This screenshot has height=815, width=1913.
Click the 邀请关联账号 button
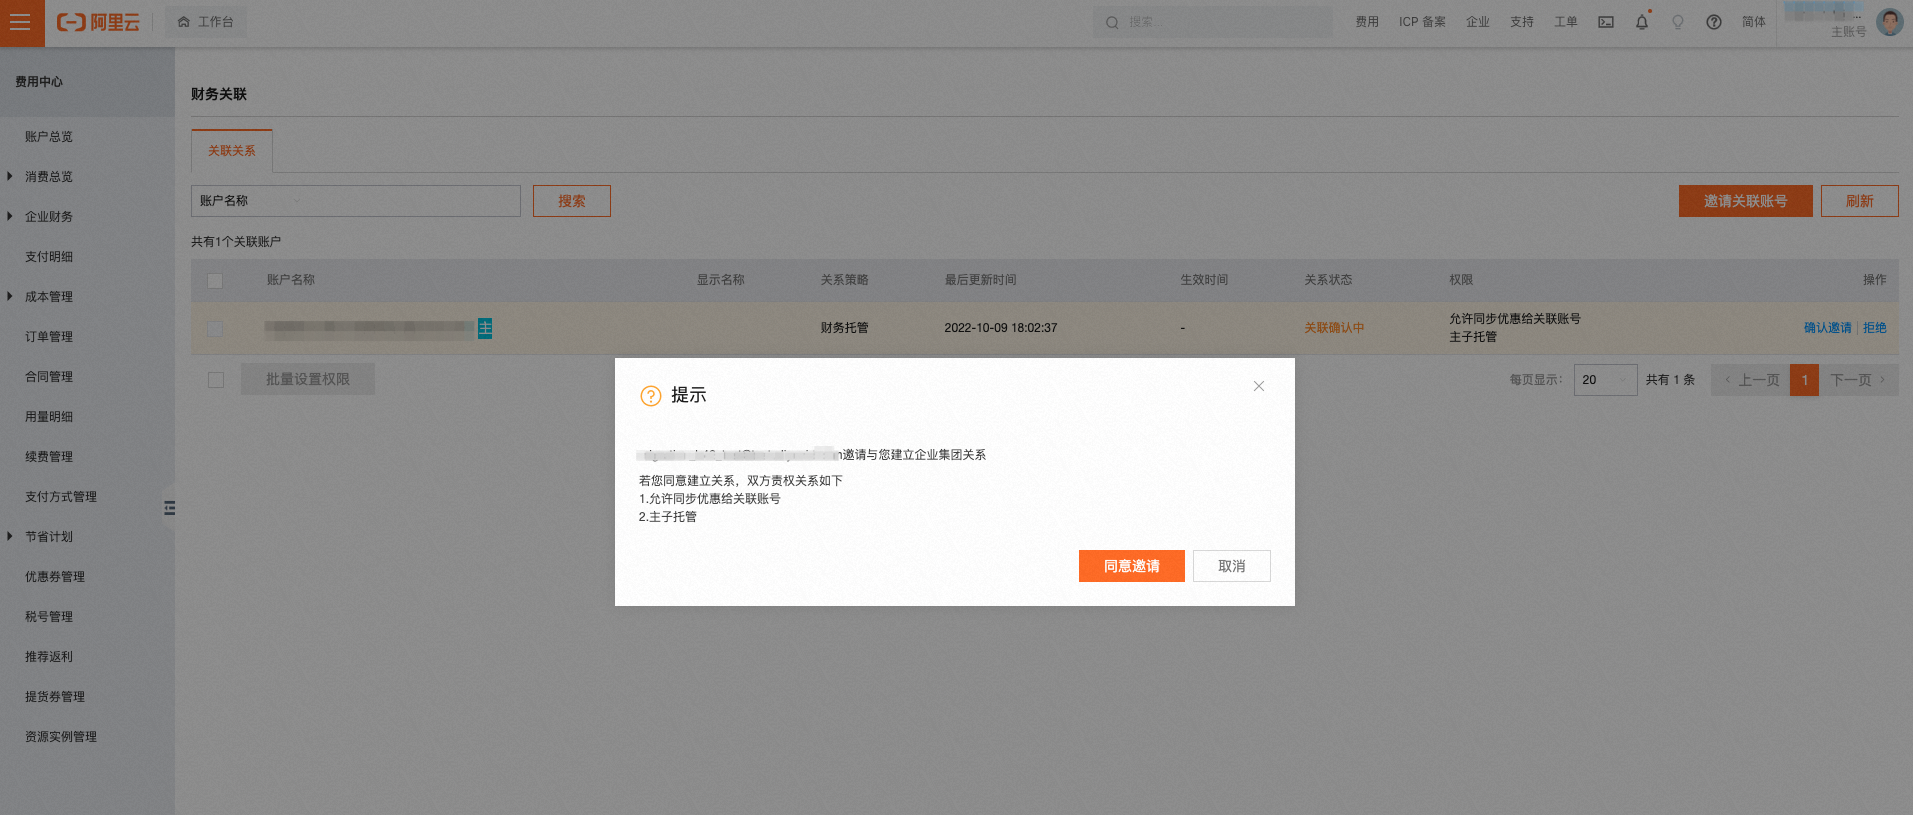pos(1746,201)
